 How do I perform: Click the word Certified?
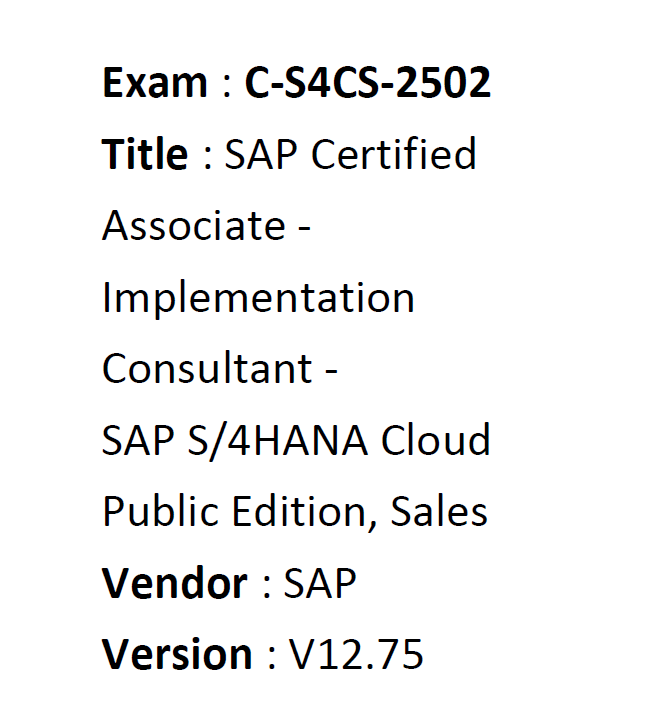394,153
